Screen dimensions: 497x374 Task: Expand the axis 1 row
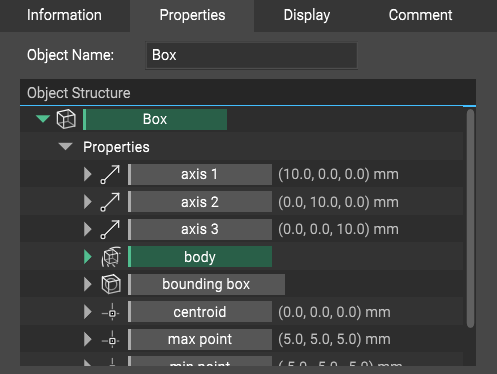(x=88, y=174)
